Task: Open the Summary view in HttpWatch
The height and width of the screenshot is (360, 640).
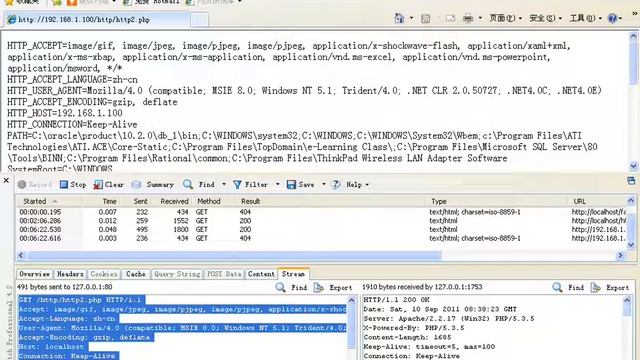Action: 153,184
